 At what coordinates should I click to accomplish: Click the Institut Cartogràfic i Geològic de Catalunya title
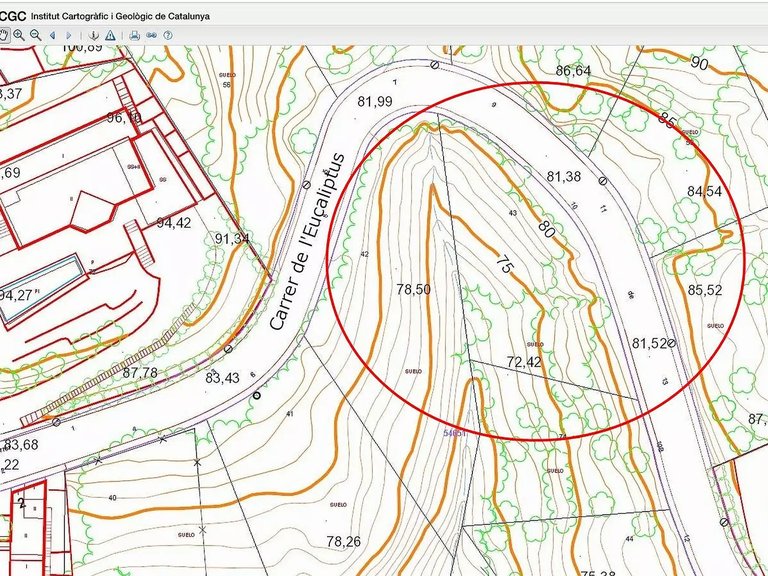click(120, 16)
